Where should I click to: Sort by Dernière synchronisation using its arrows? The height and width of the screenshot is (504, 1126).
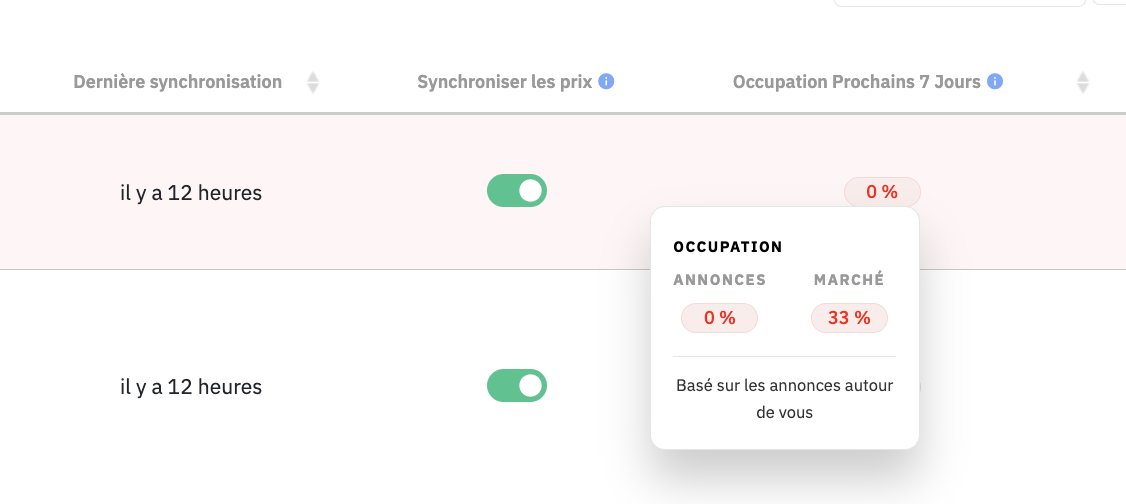point(312,83)
